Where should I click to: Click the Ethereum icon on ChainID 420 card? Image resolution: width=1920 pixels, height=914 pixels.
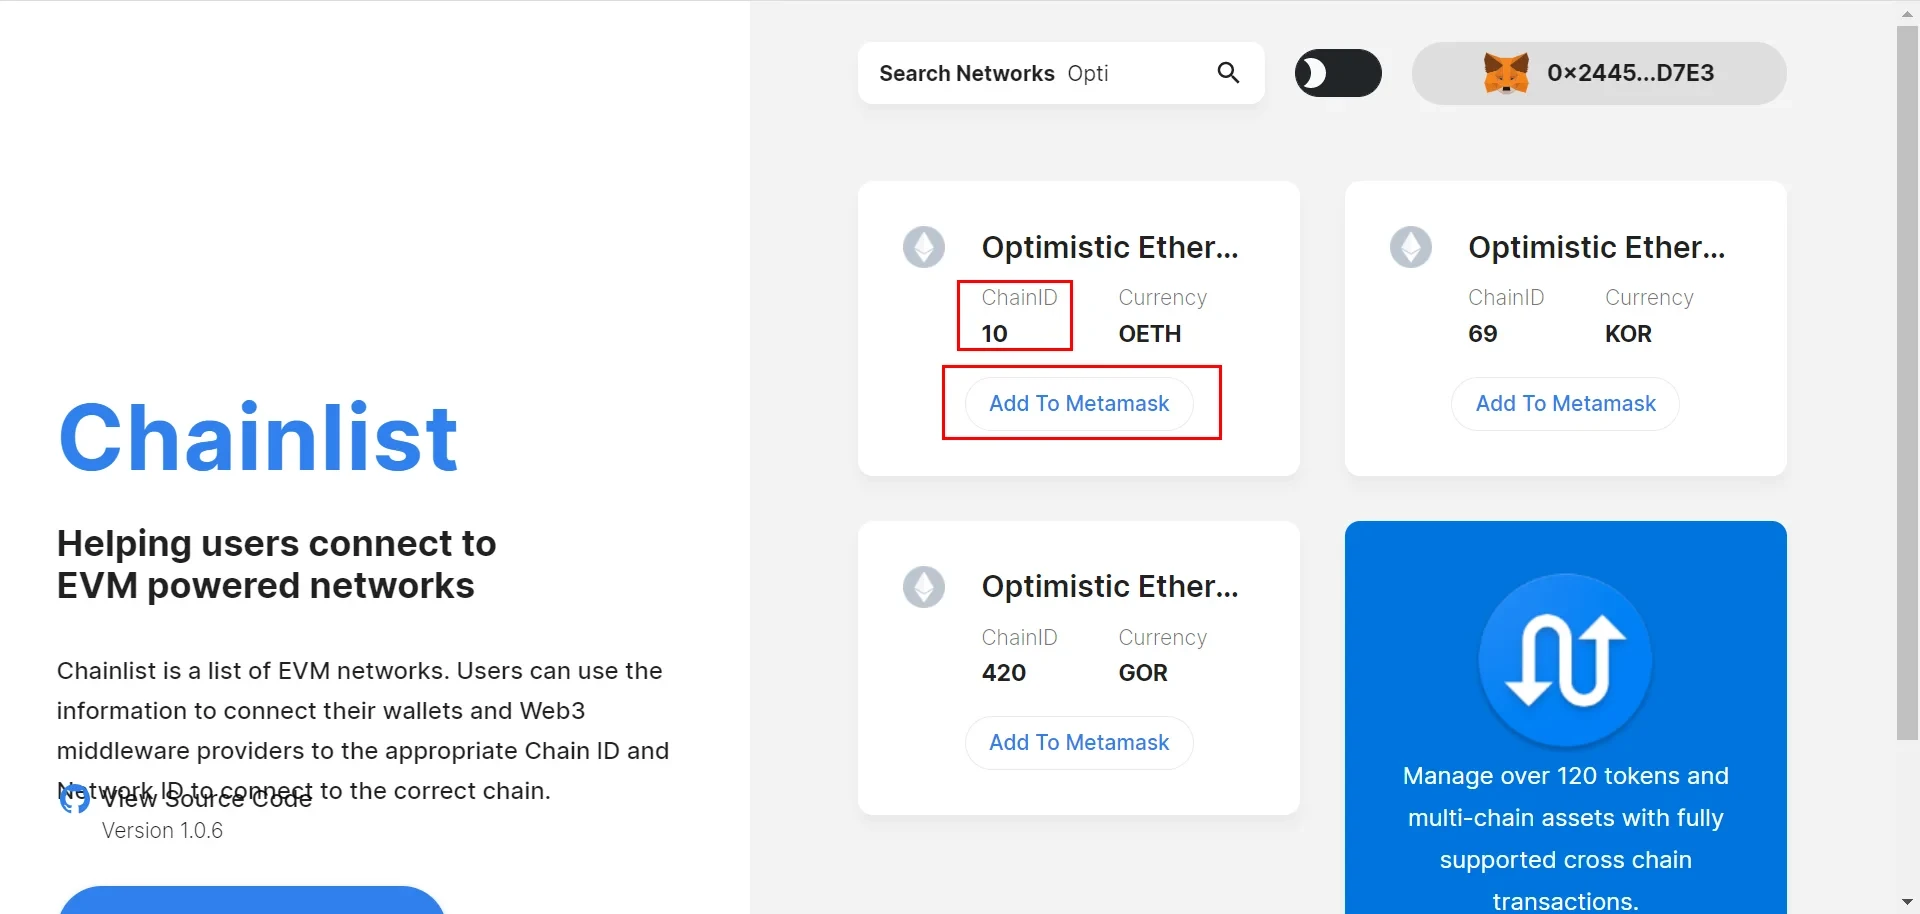[924, 587]
